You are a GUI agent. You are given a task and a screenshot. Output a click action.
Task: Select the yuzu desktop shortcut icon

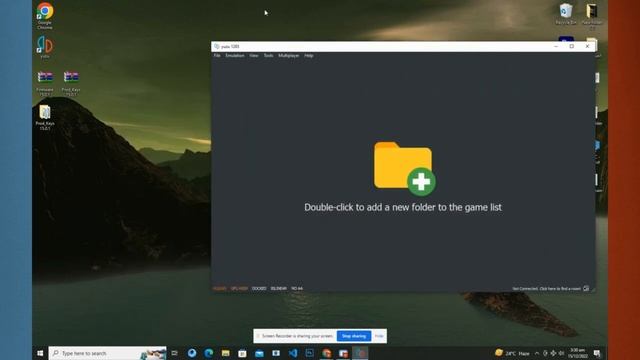(x=45, y=47)
